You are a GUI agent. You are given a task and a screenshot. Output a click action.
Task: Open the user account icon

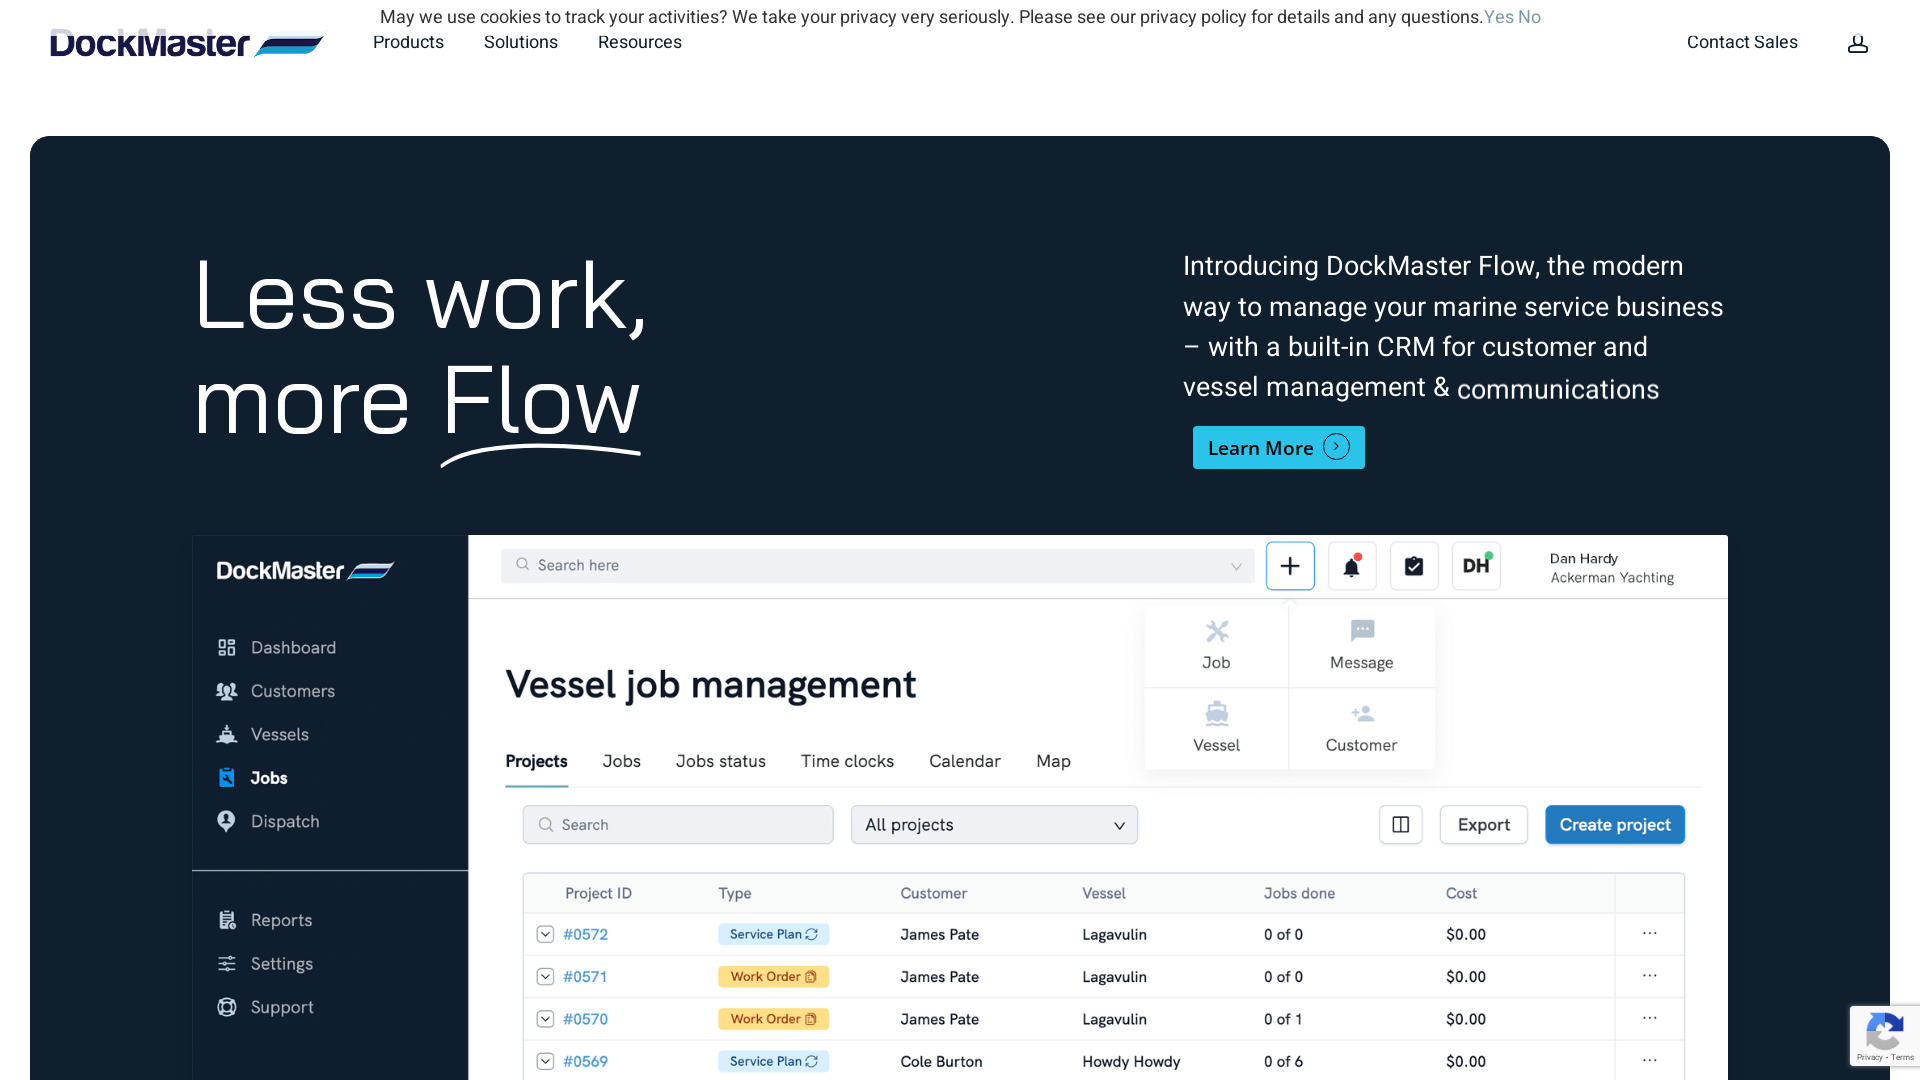coord(1857,43)
